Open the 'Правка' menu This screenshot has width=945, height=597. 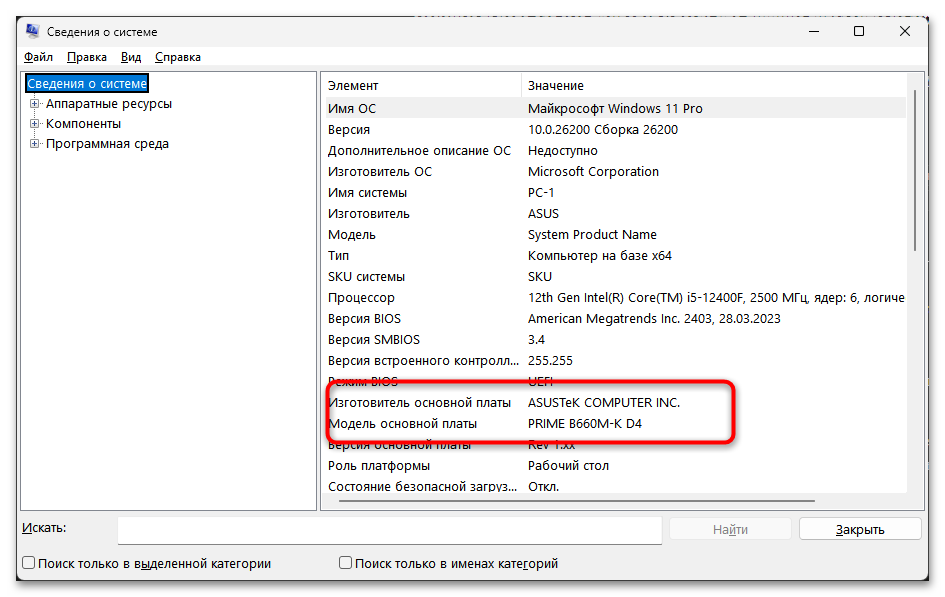[x=87, y=57]
